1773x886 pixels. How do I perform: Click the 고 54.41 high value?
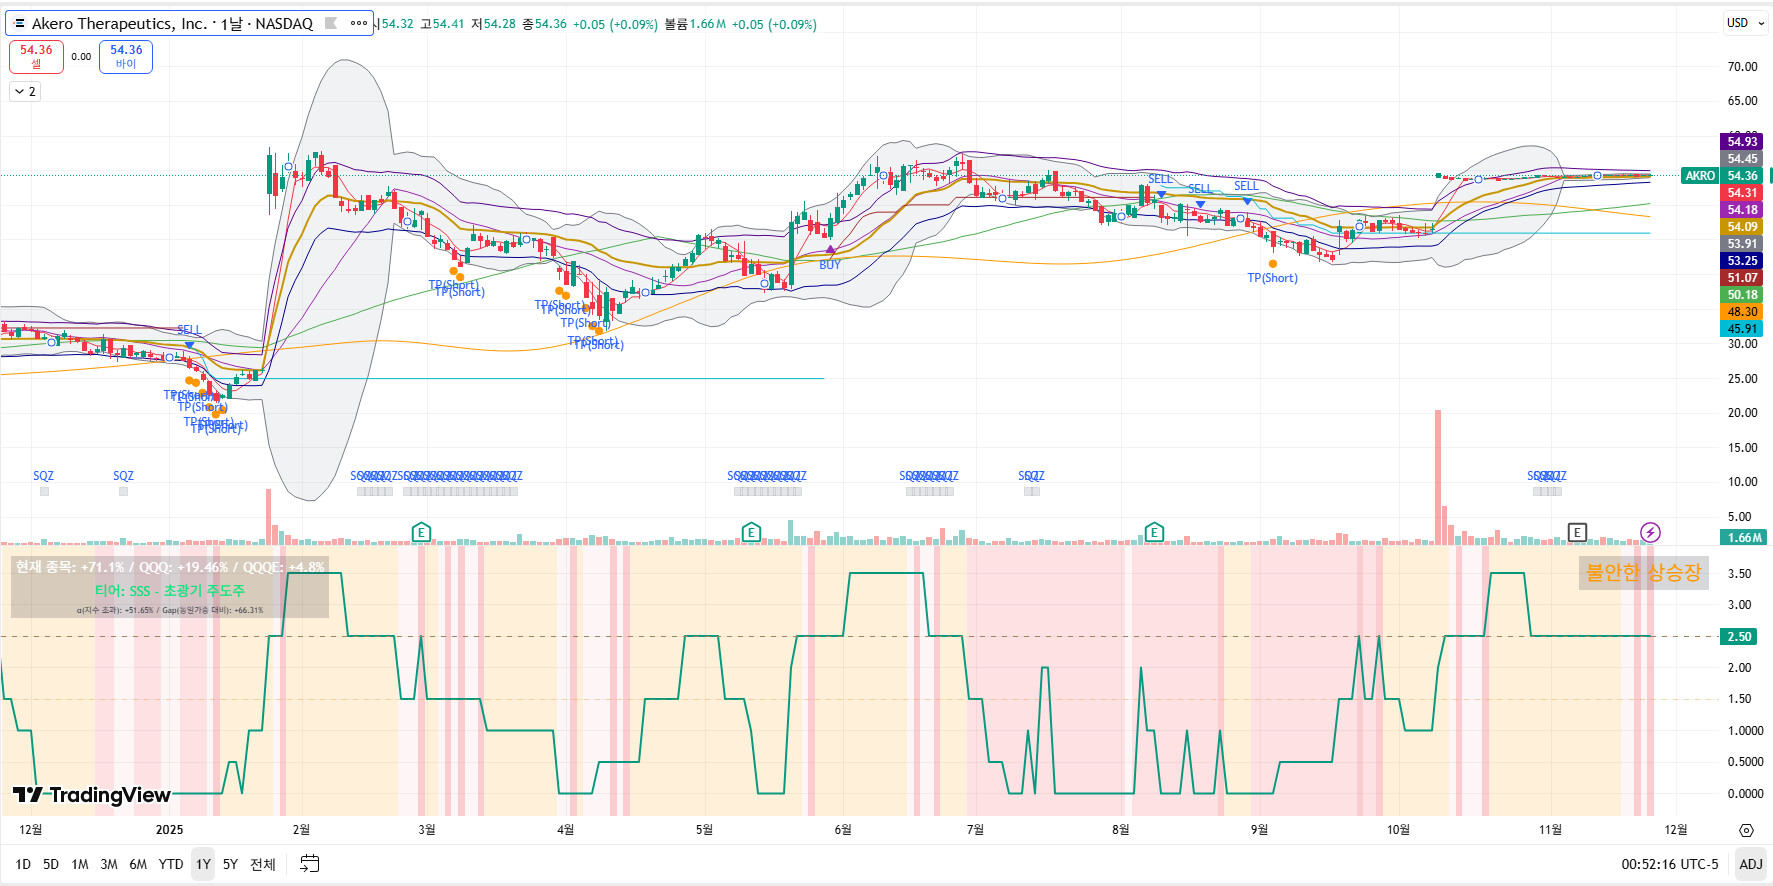[442, 24]
